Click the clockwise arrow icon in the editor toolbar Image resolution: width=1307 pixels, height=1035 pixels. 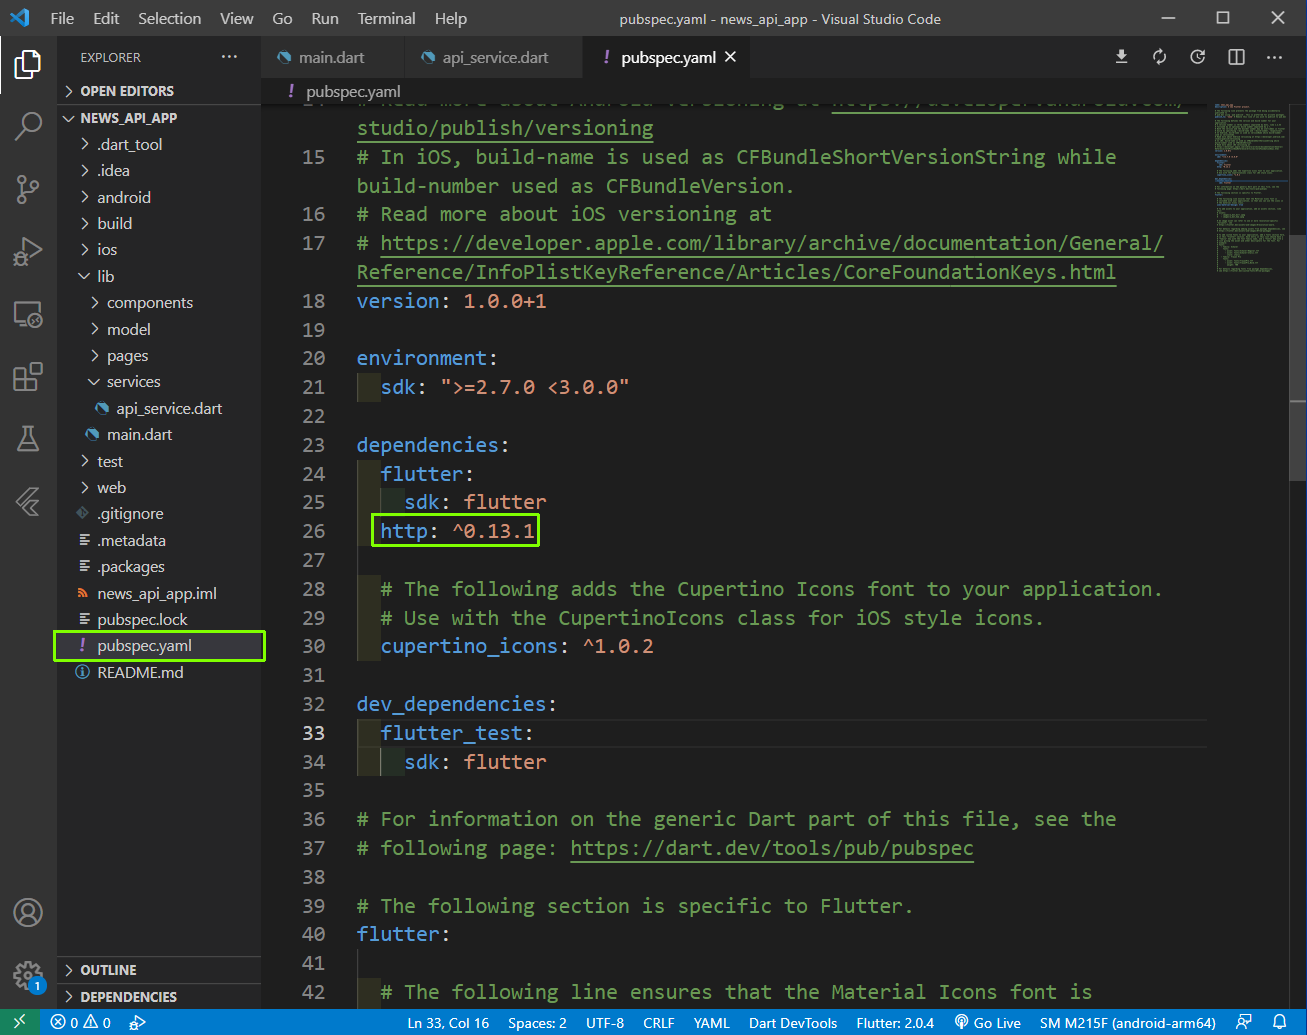pyautogui.click(x=1198, y=57)
